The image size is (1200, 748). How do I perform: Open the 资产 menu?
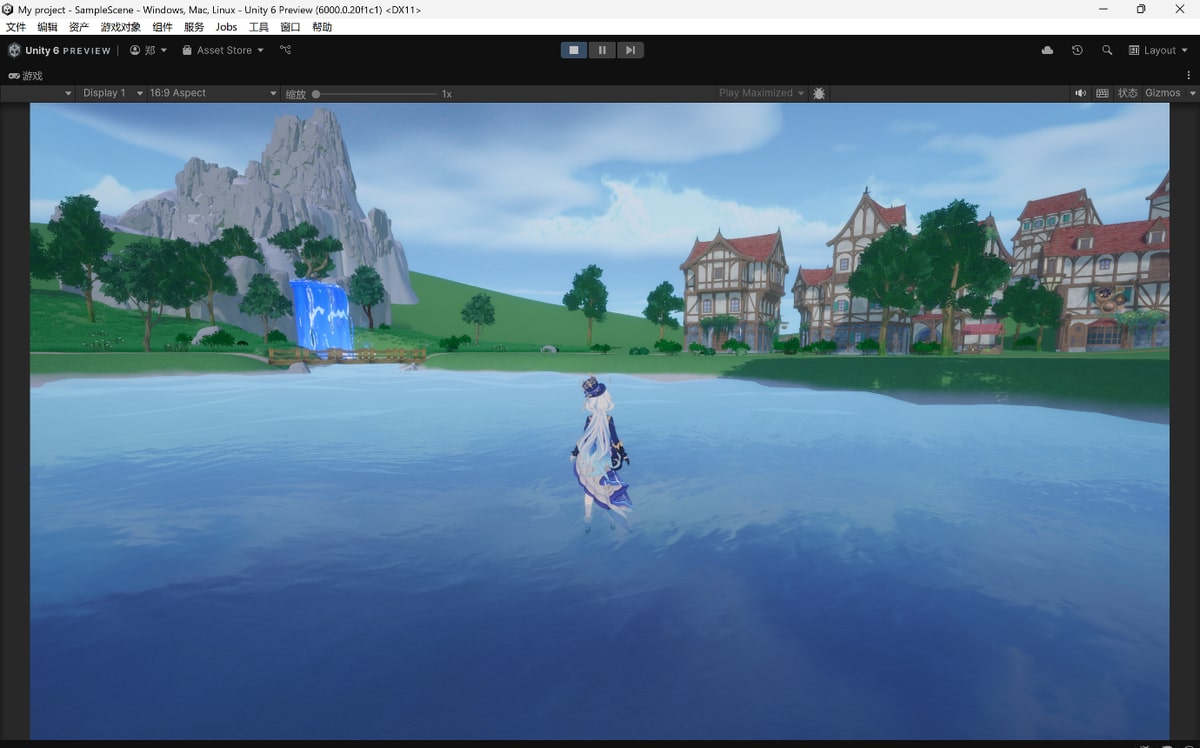(x=79, y=27)
